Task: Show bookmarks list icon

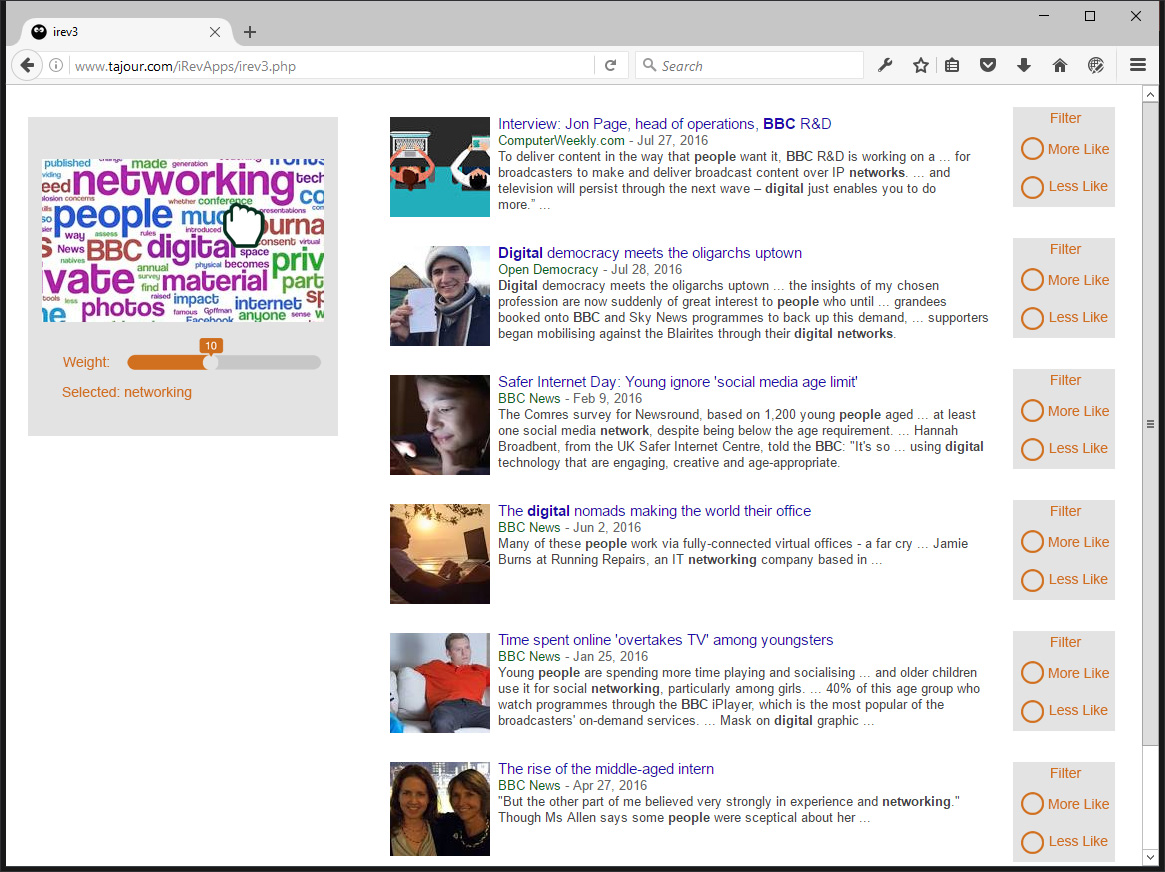Action: (x=952, y=65)
